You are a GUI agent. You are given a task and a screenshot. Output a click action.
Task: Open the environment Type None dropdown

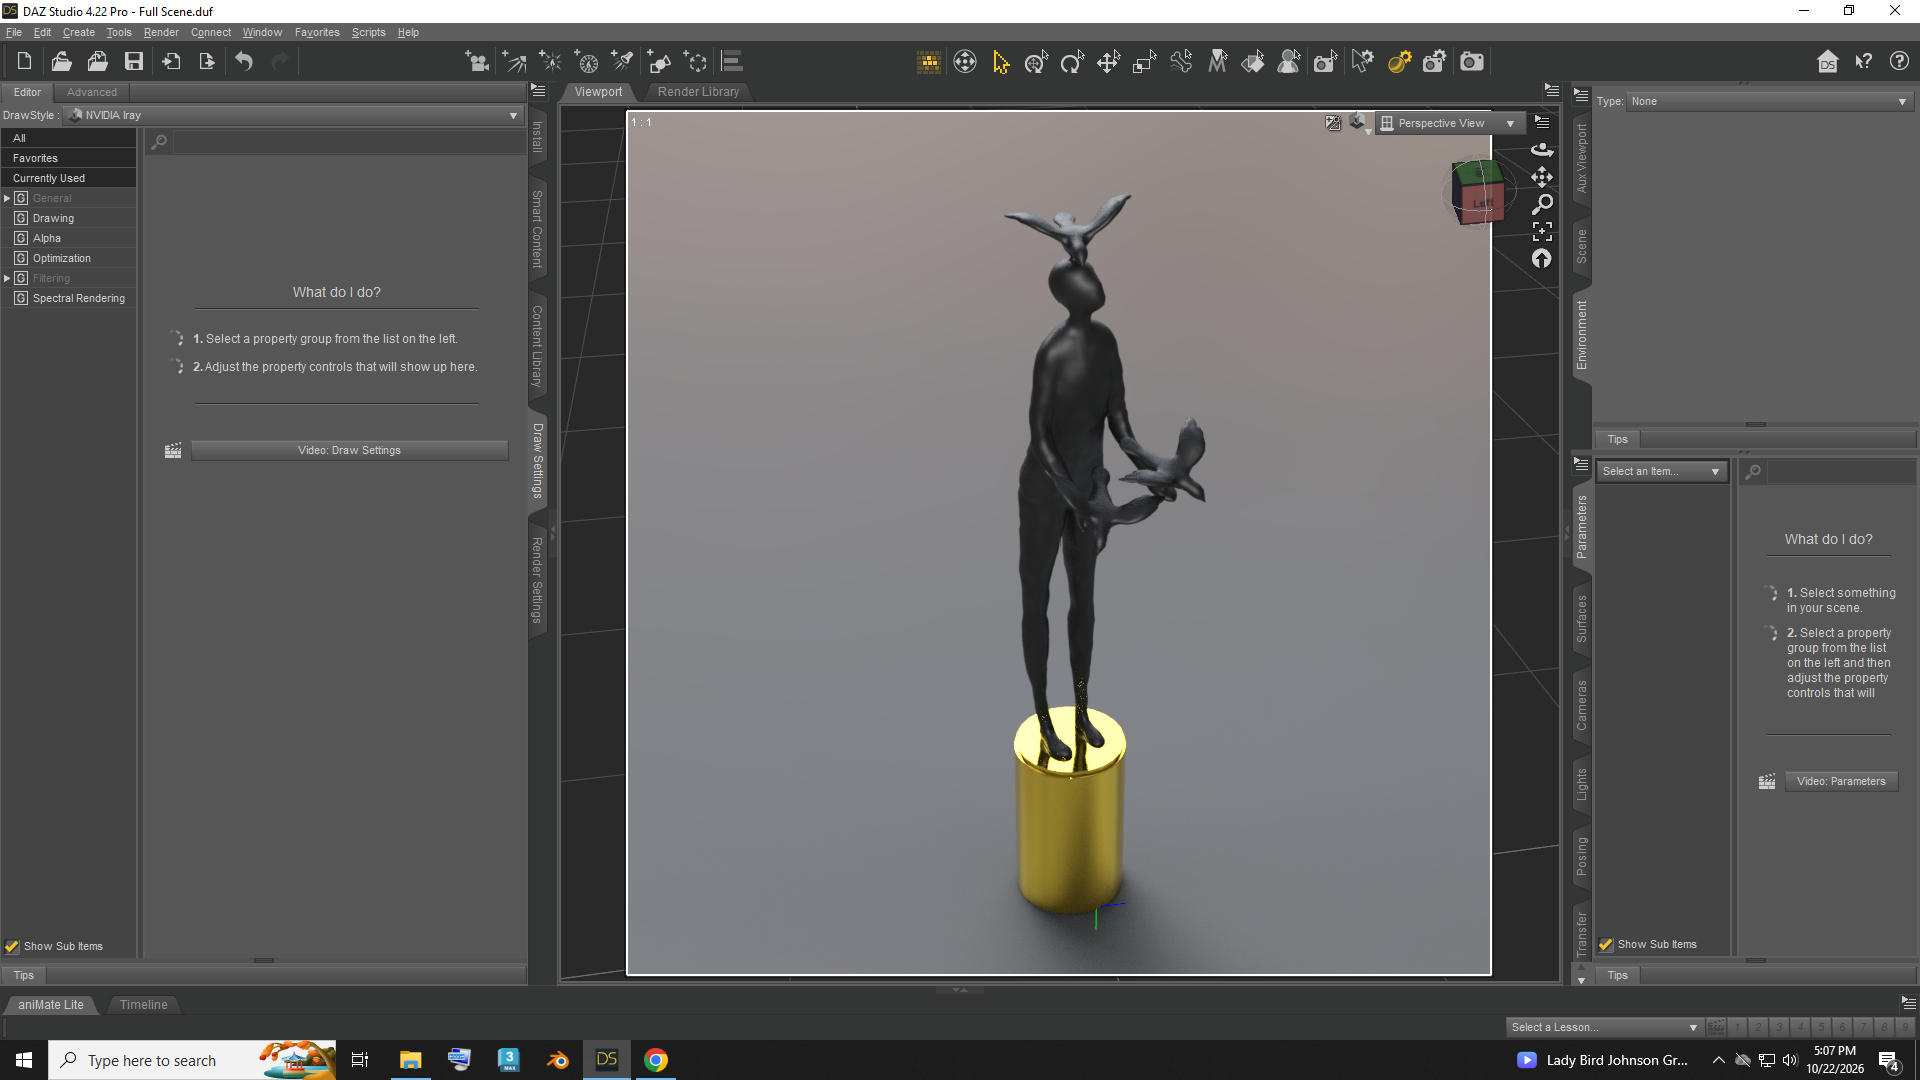coord(1770,101)
